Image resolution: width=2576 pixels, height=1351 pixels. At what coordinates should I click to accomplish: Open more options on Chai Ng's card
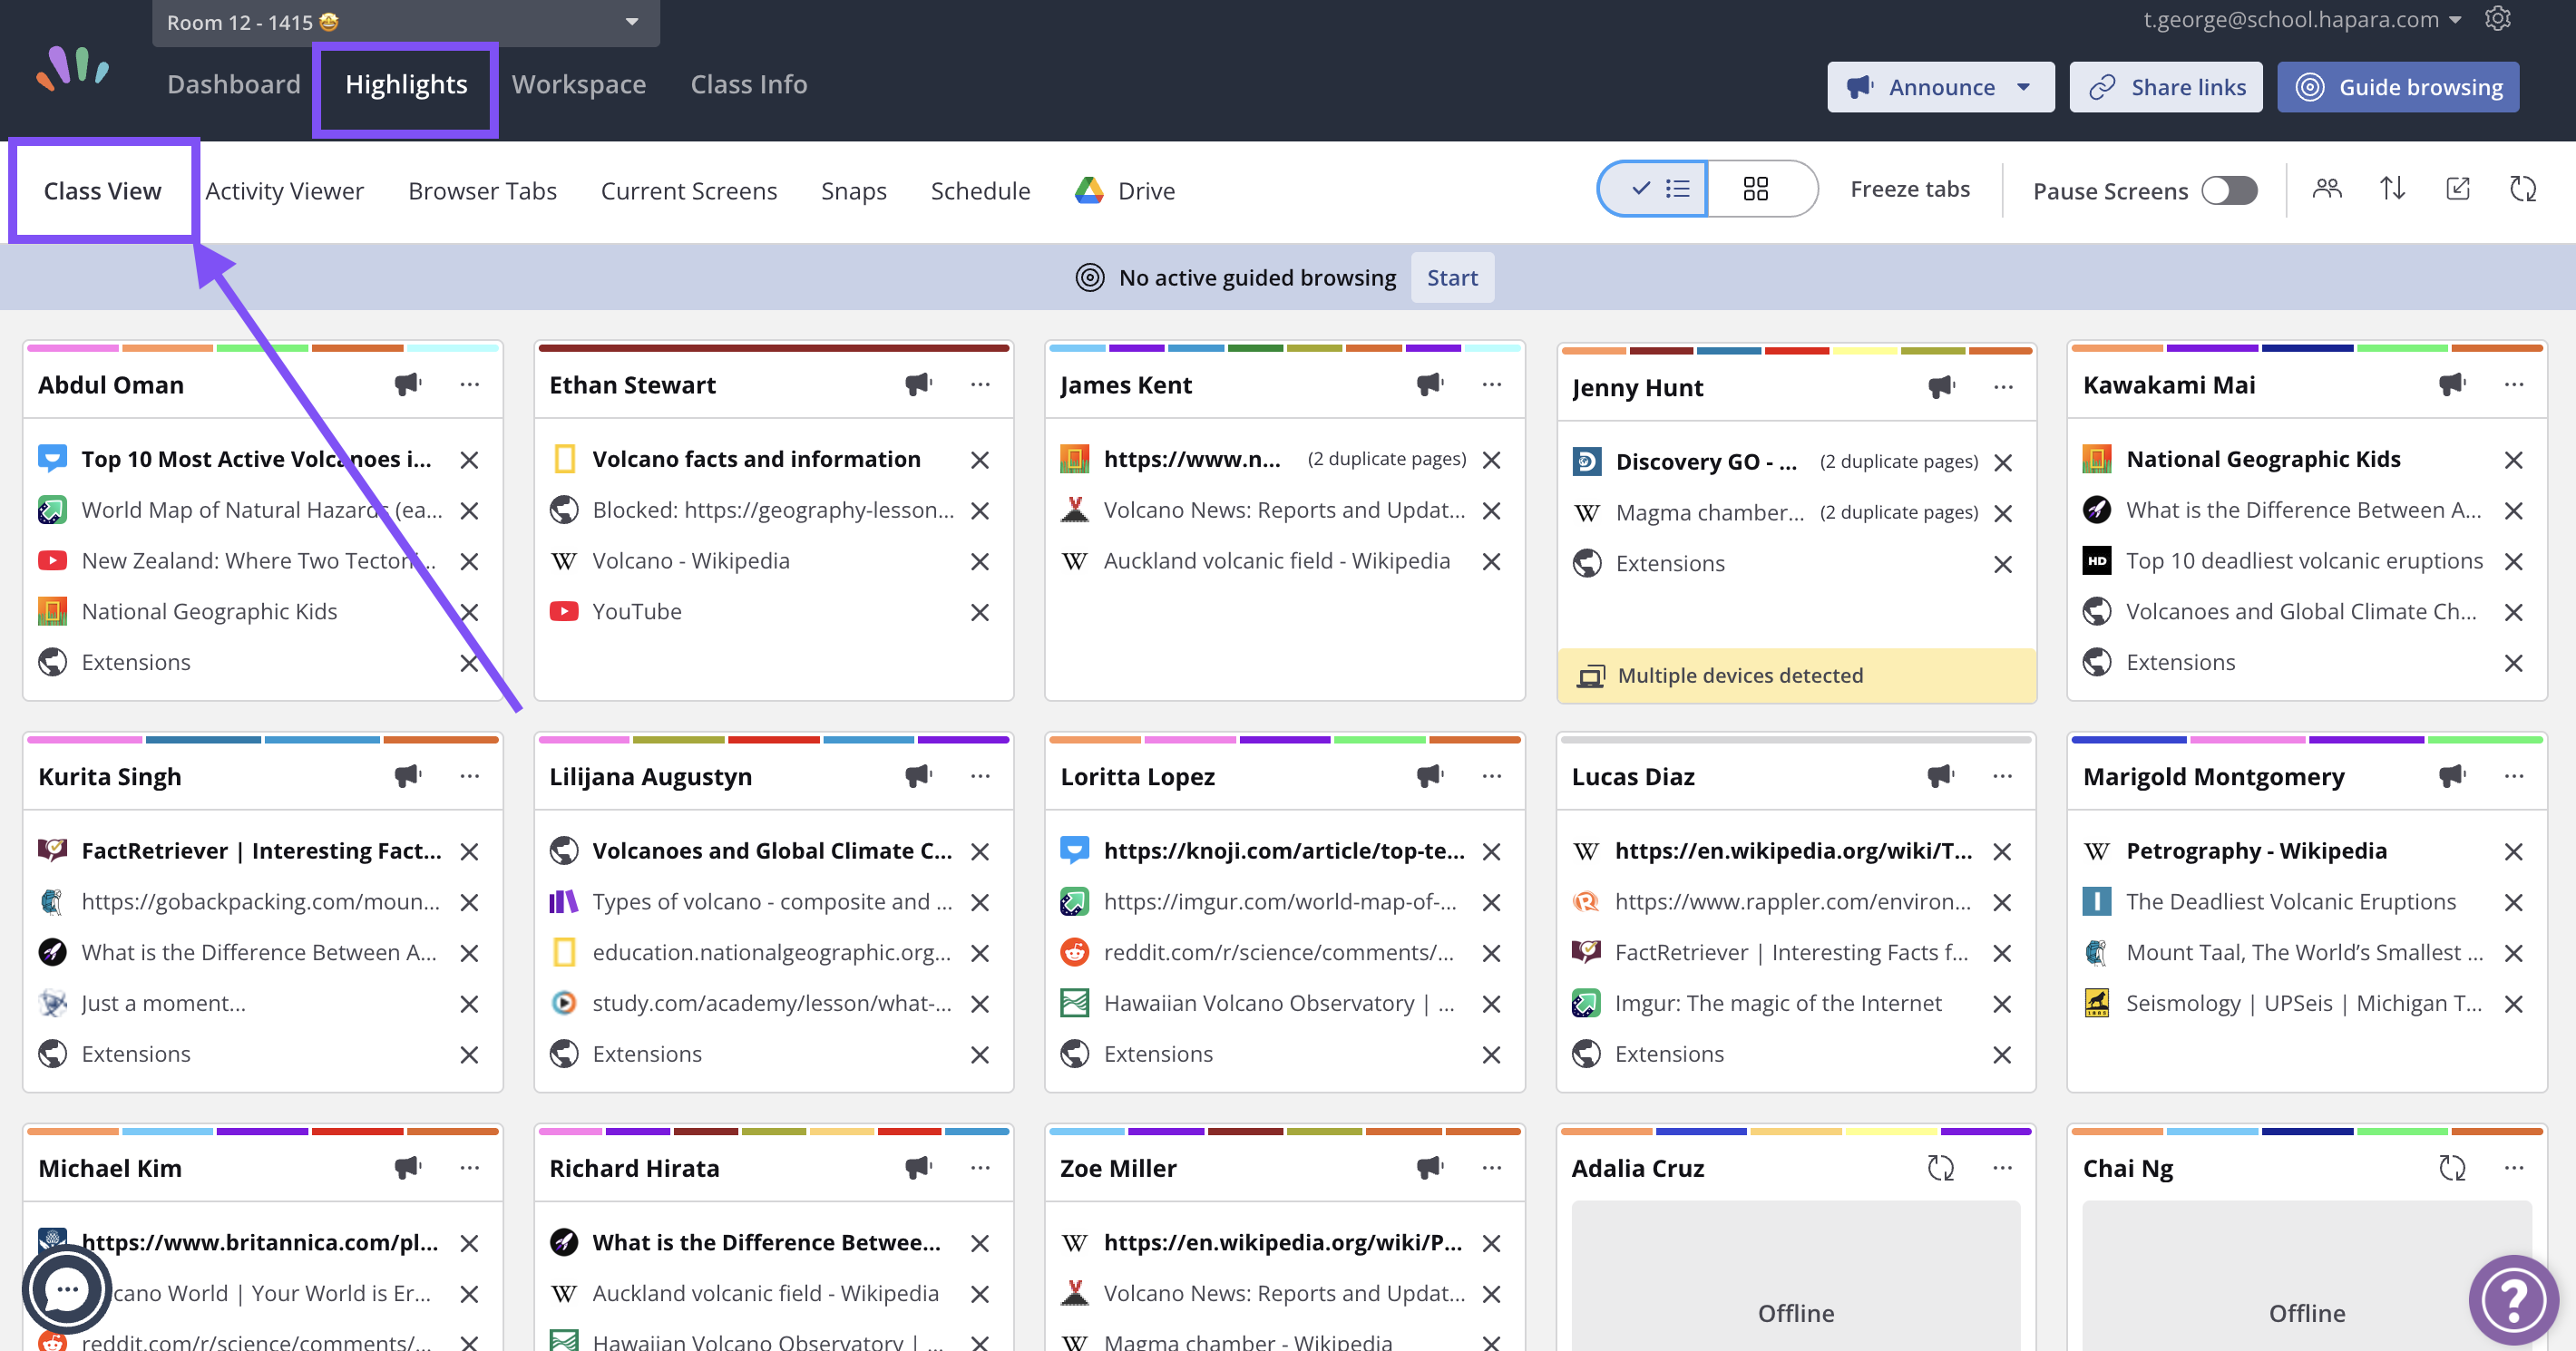tap(2514, 1167)
